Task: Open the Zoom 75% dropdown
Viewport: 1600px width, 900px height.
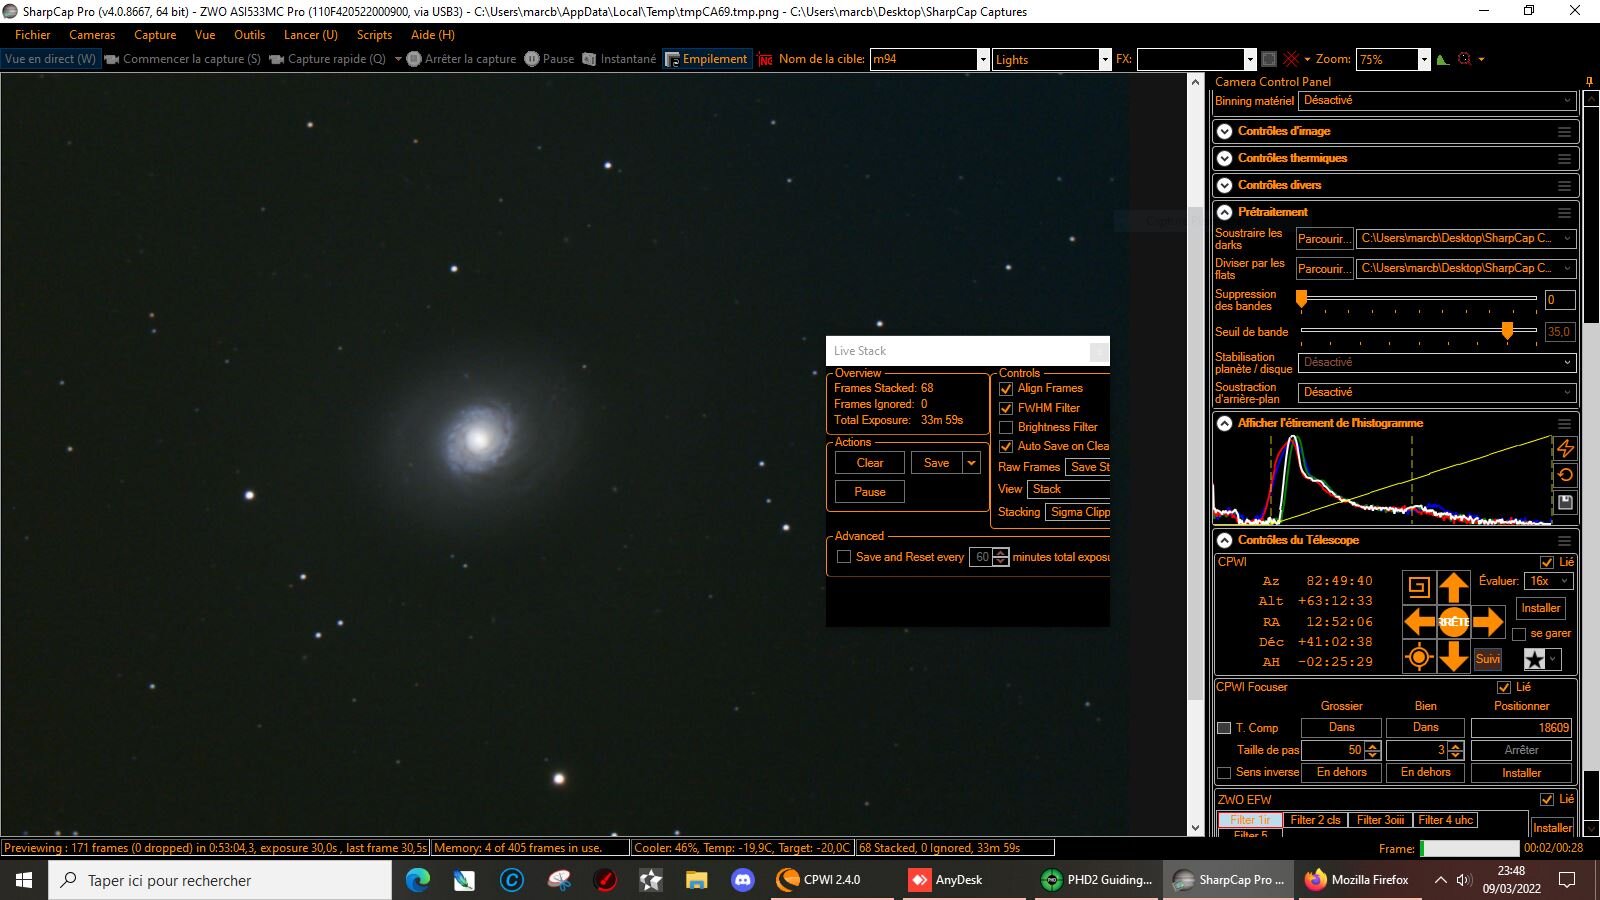Action: coord(1424,60)
